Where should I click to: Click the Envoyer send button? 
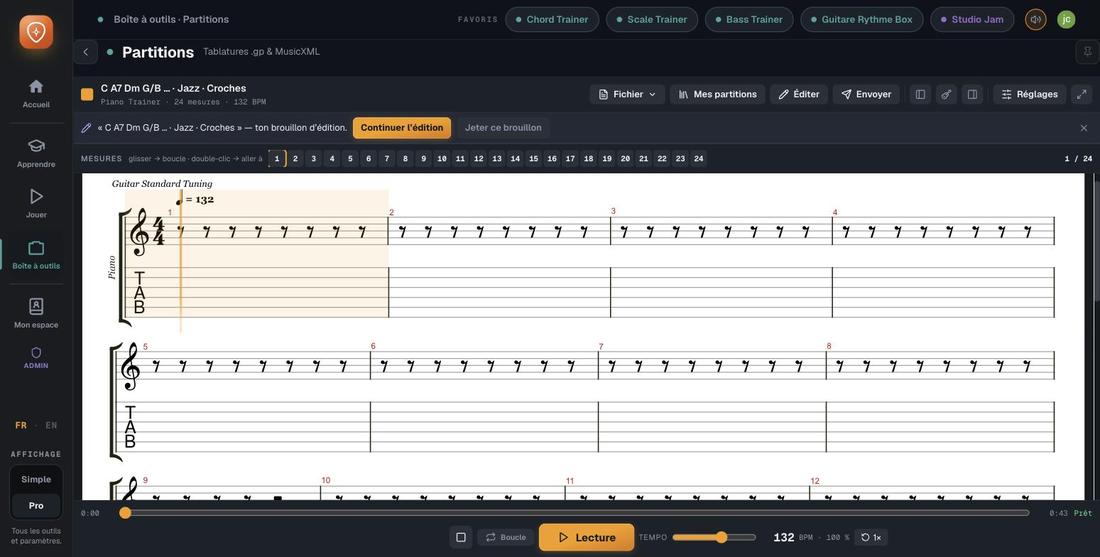click(866, 94)
